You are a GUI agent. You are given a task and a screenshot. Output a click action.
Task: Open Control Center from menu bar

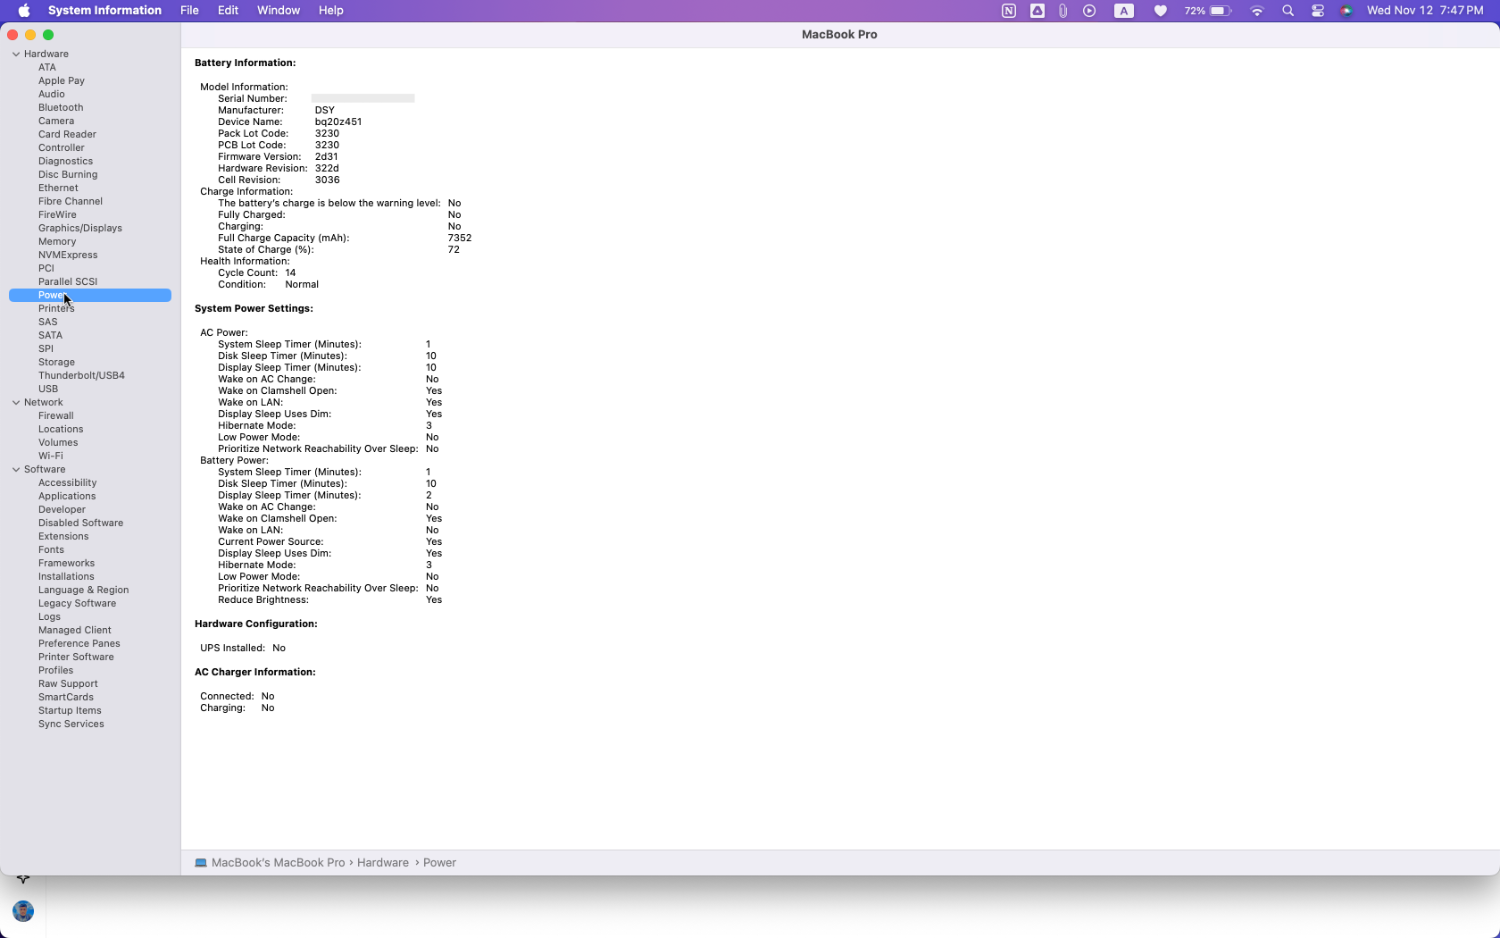point(1317,11)
